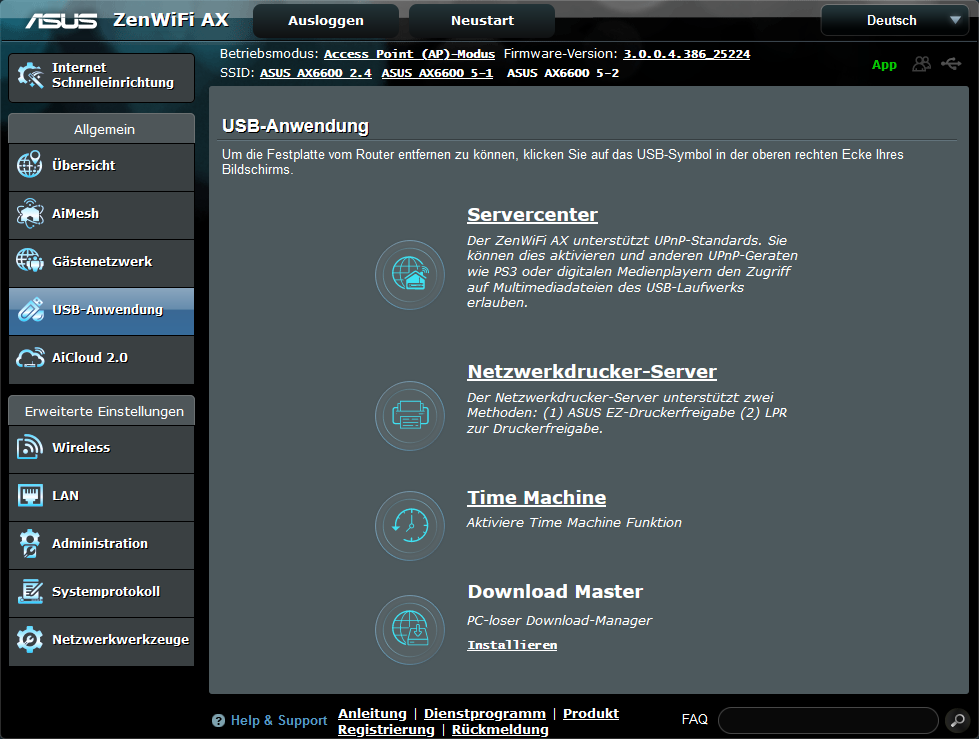Open the Netzwerkwerkzeuge entry
The width and height of the screenshot is (979, 739).
click(101, 642)
